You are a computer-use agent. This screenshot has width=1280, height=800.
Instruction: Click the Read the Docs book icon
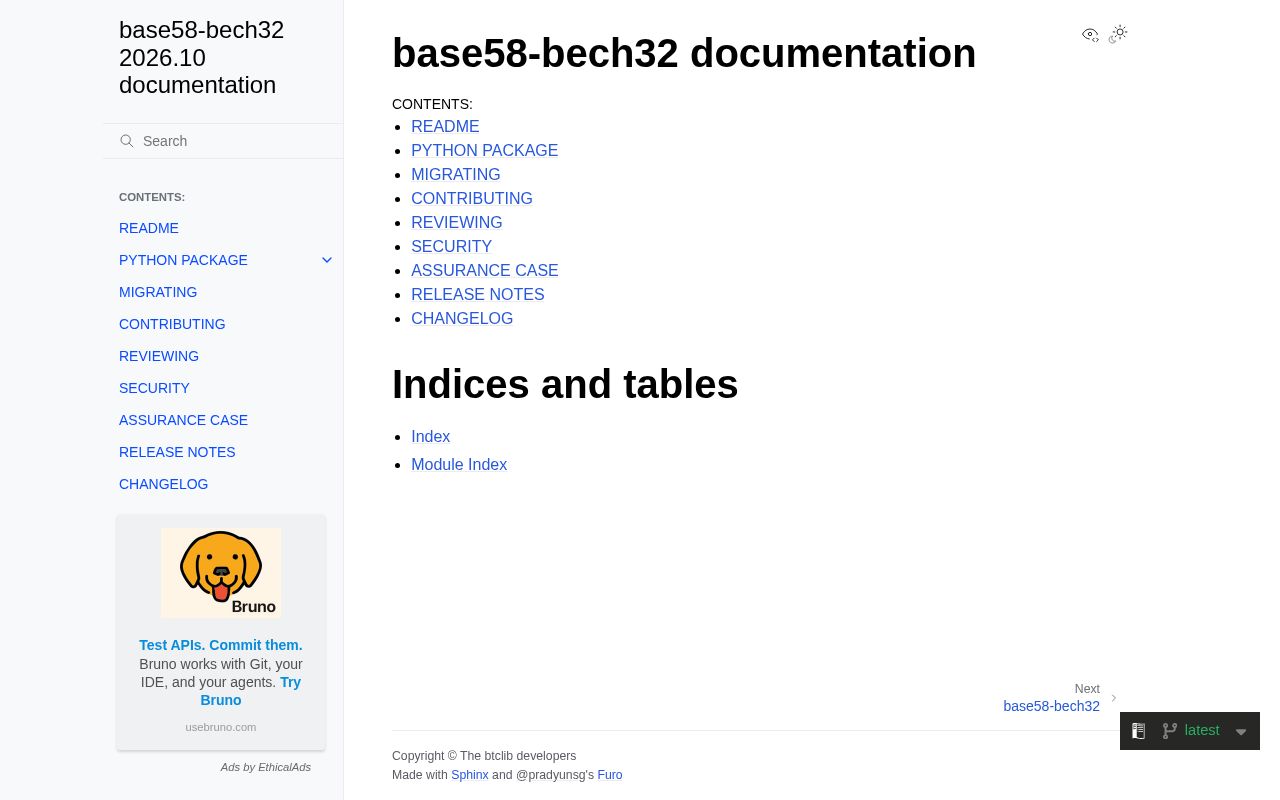click(1138, 731)
